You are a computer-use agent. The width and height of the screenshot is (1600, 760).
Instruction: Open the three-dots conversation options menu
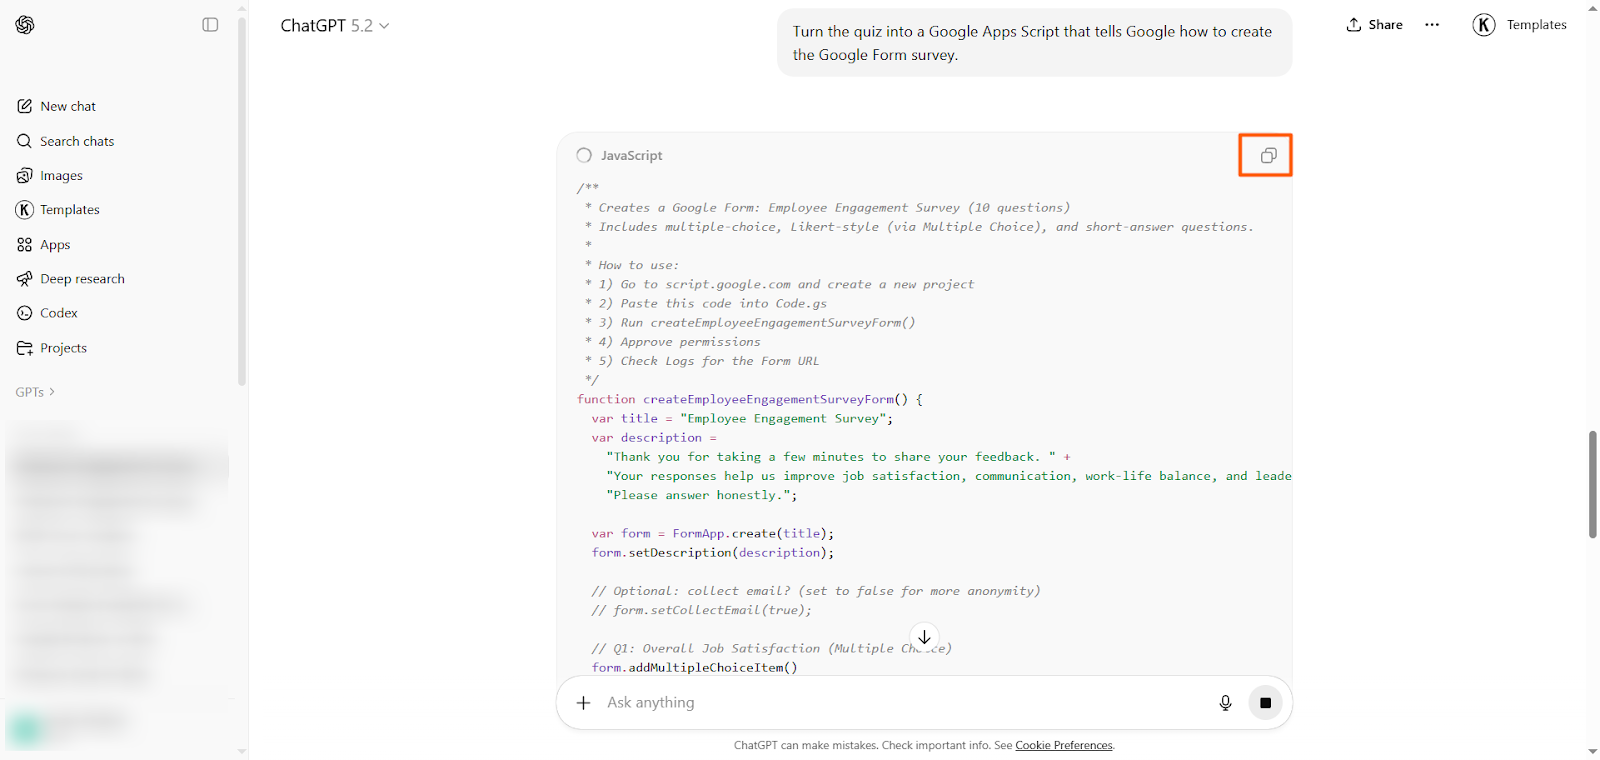click(x=1432, y=25)
